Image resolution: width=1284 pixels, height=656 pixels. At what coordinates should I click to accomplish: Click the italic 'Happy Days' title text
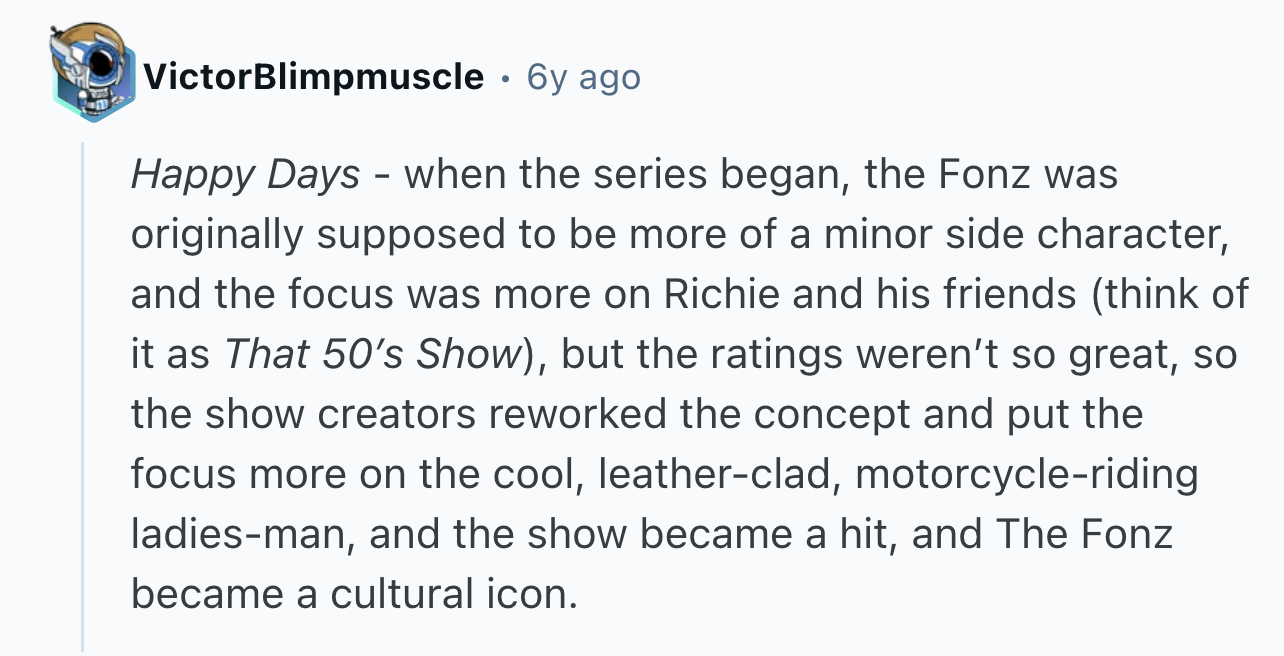pyautogui.click(x=245, y=176)
